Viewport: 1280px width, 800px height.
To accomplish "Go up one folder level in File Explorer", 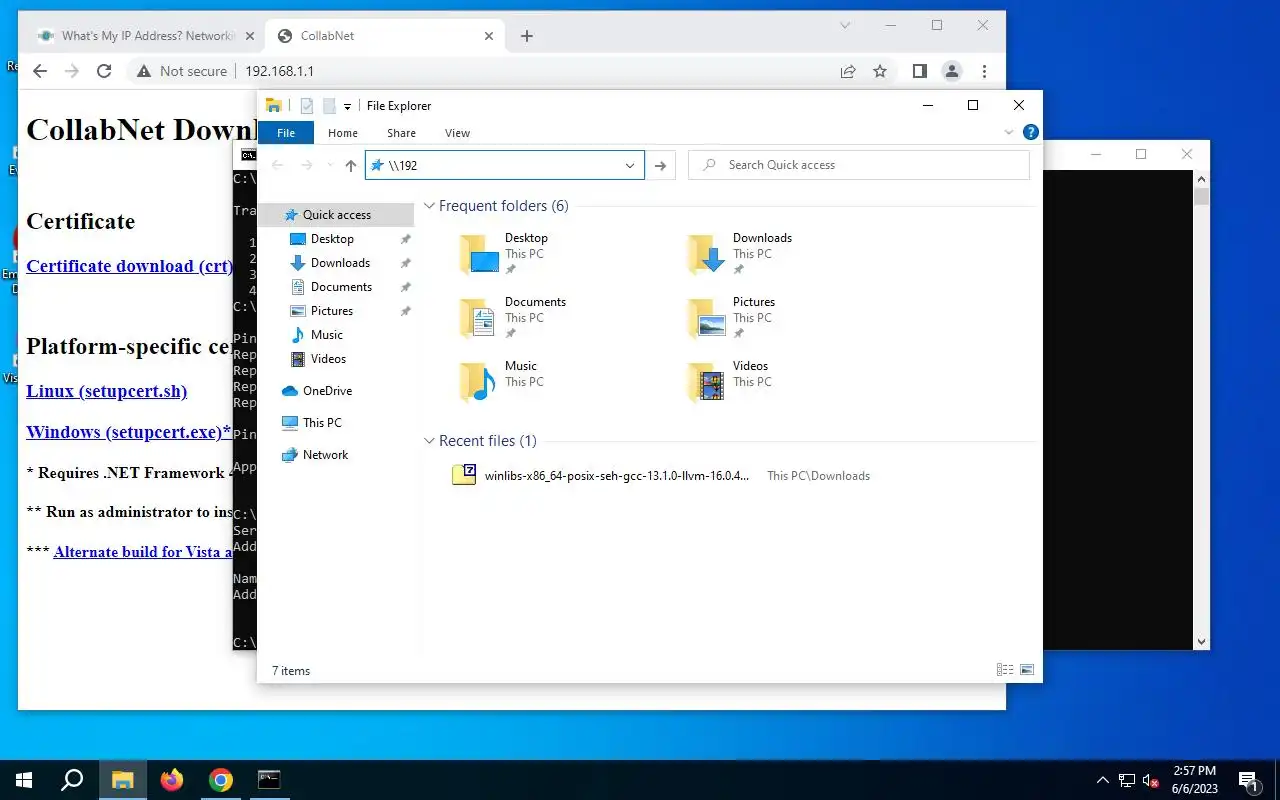I will pyautogui.click(x=350, y=165).
